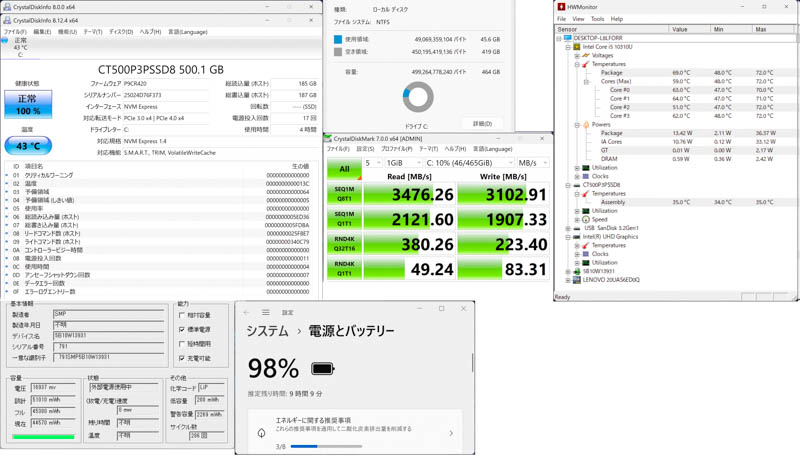Open the エネルギーに関する推奨事項 card
This screenshot has height=459, width=800.
[x=355, y=432]
